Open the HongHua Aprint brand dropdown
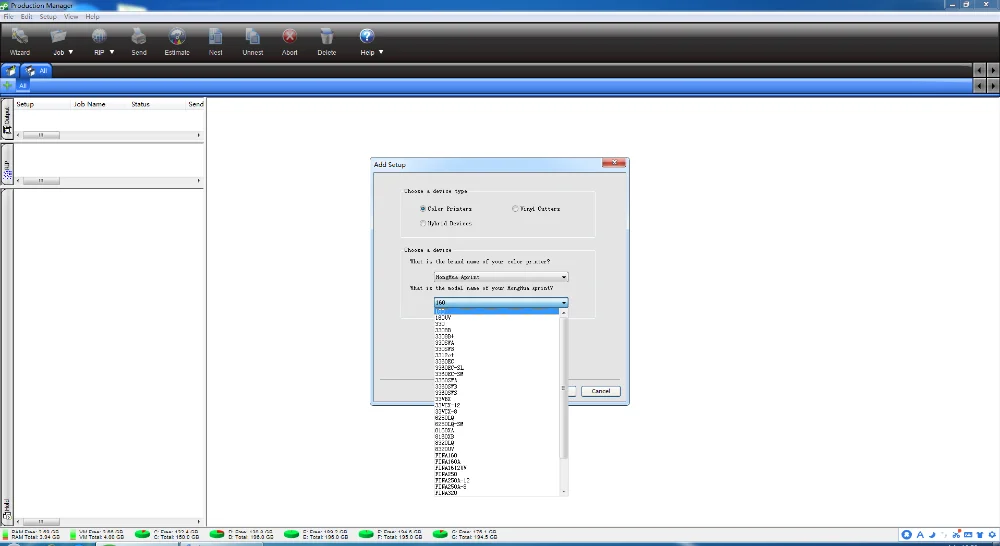This screenshot has width=1000, height=546. click(501, 277)
